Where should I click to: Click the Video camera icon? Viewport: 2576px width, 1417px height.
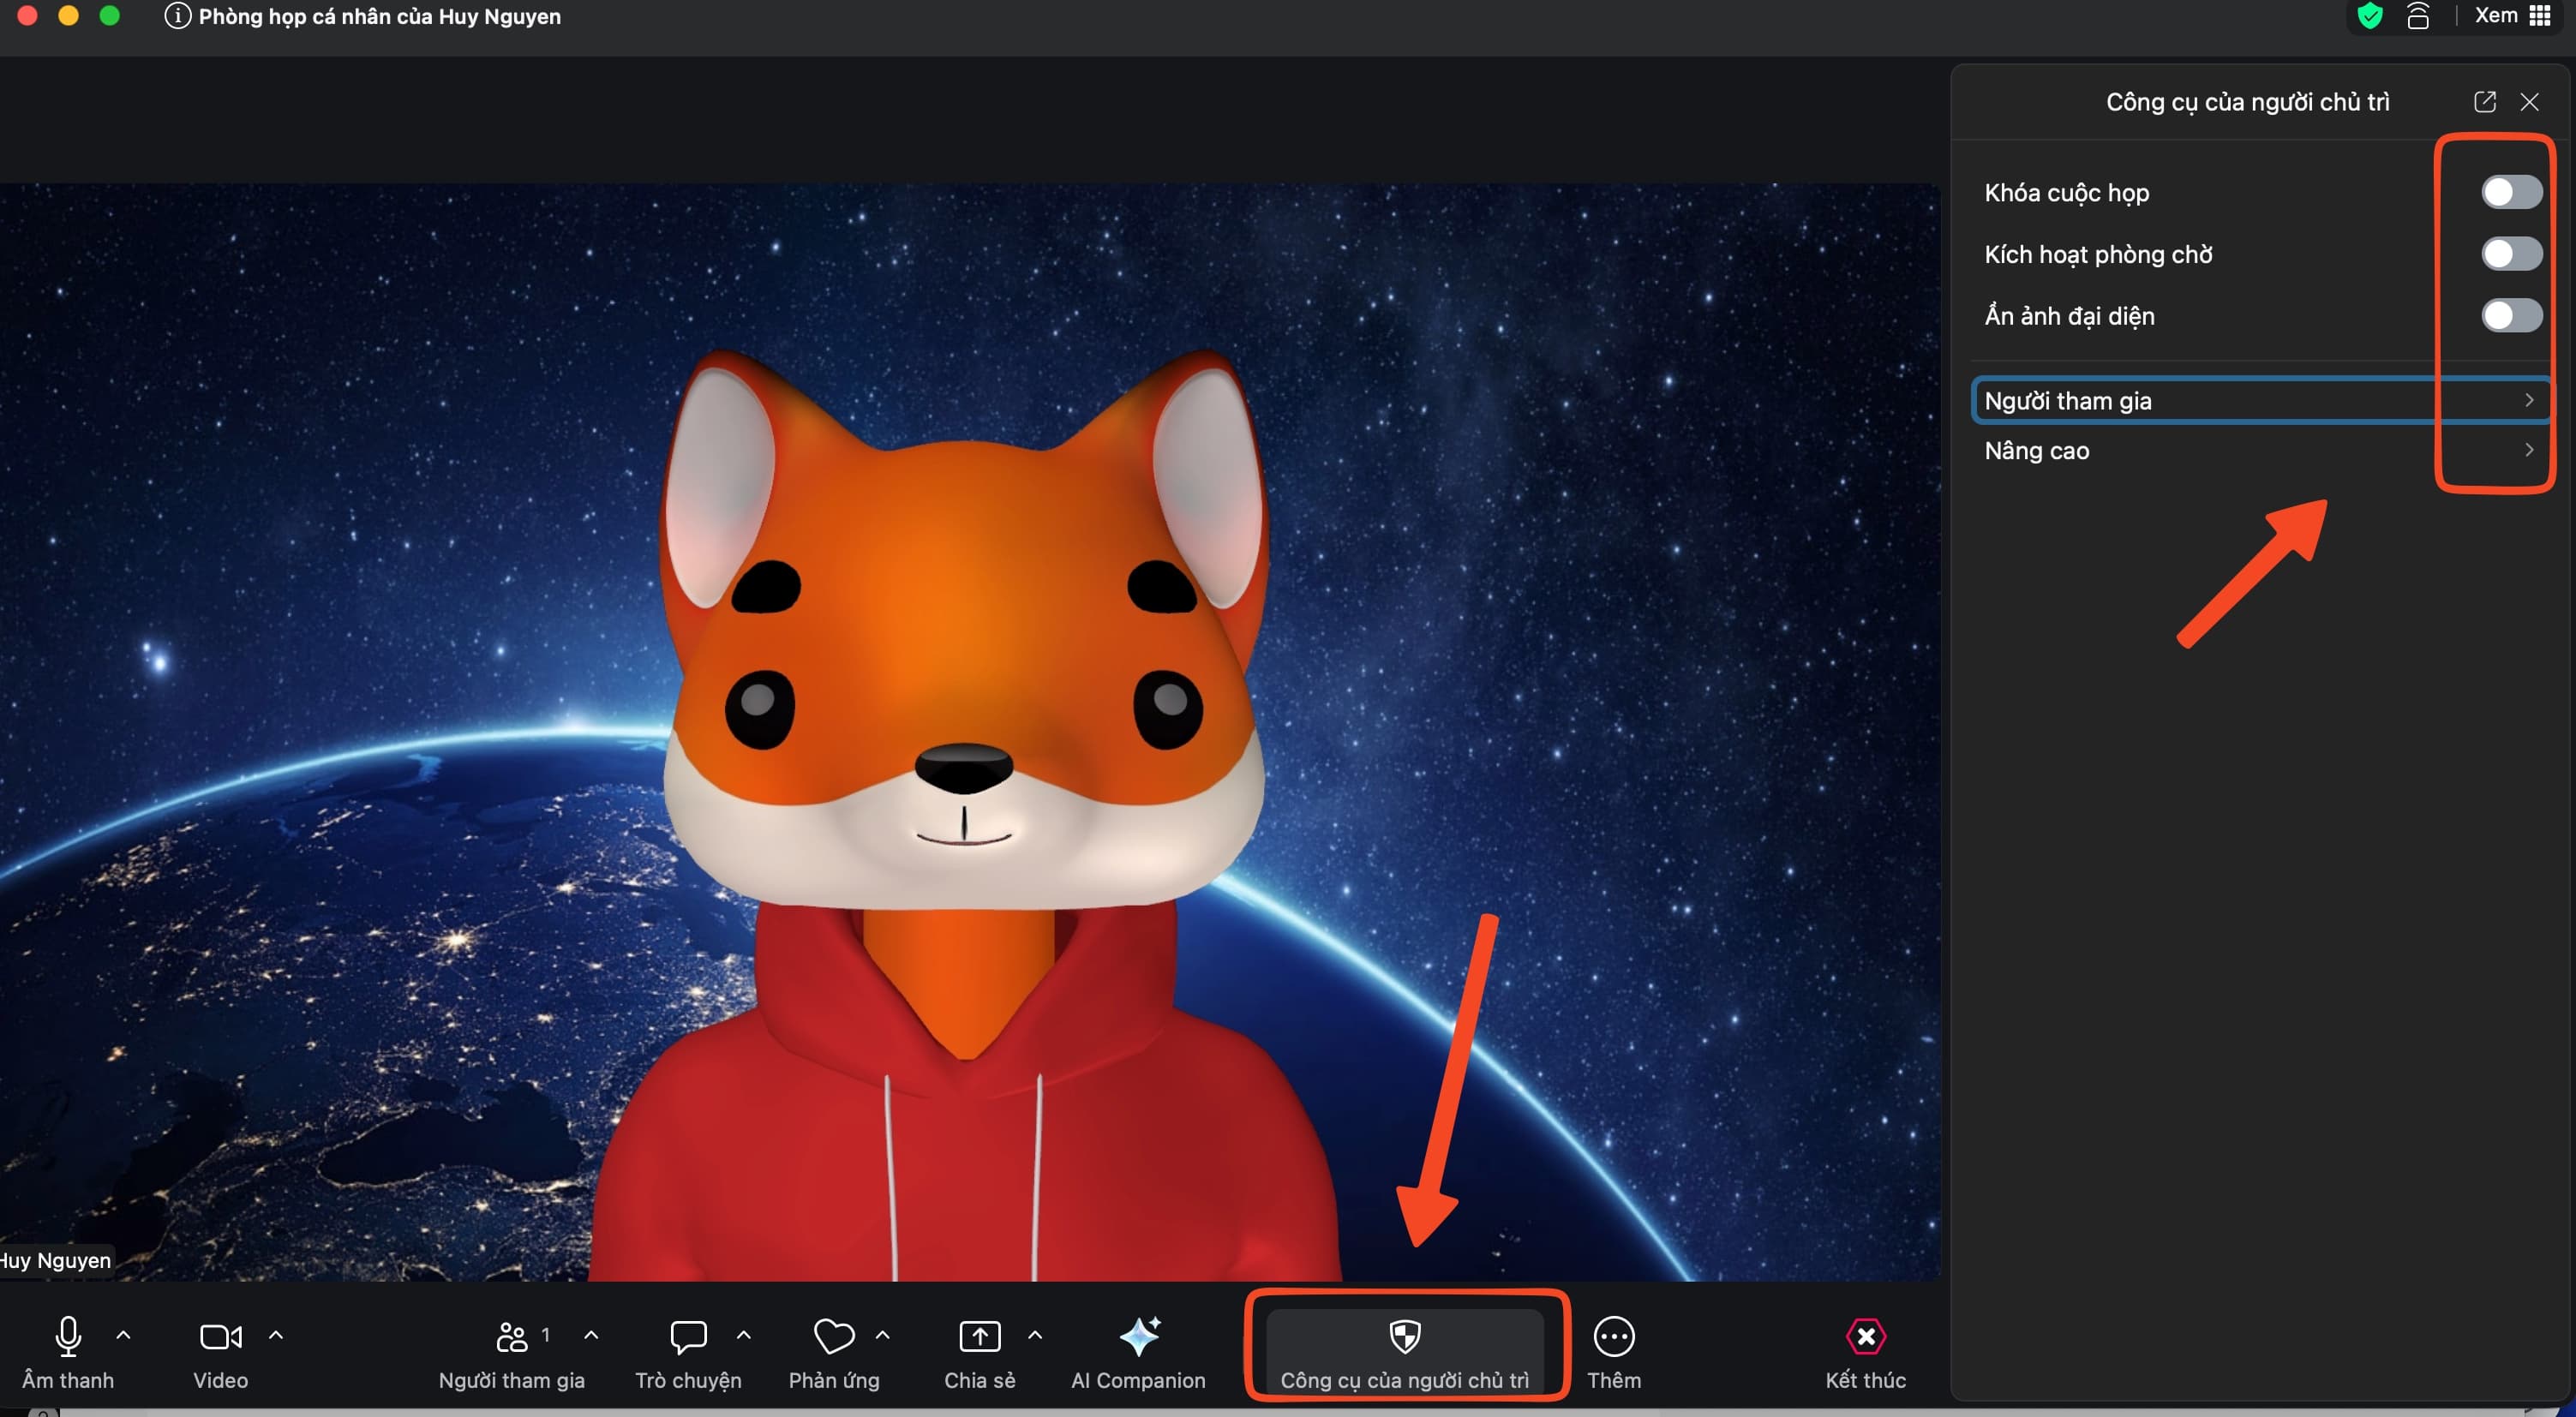220,1336
